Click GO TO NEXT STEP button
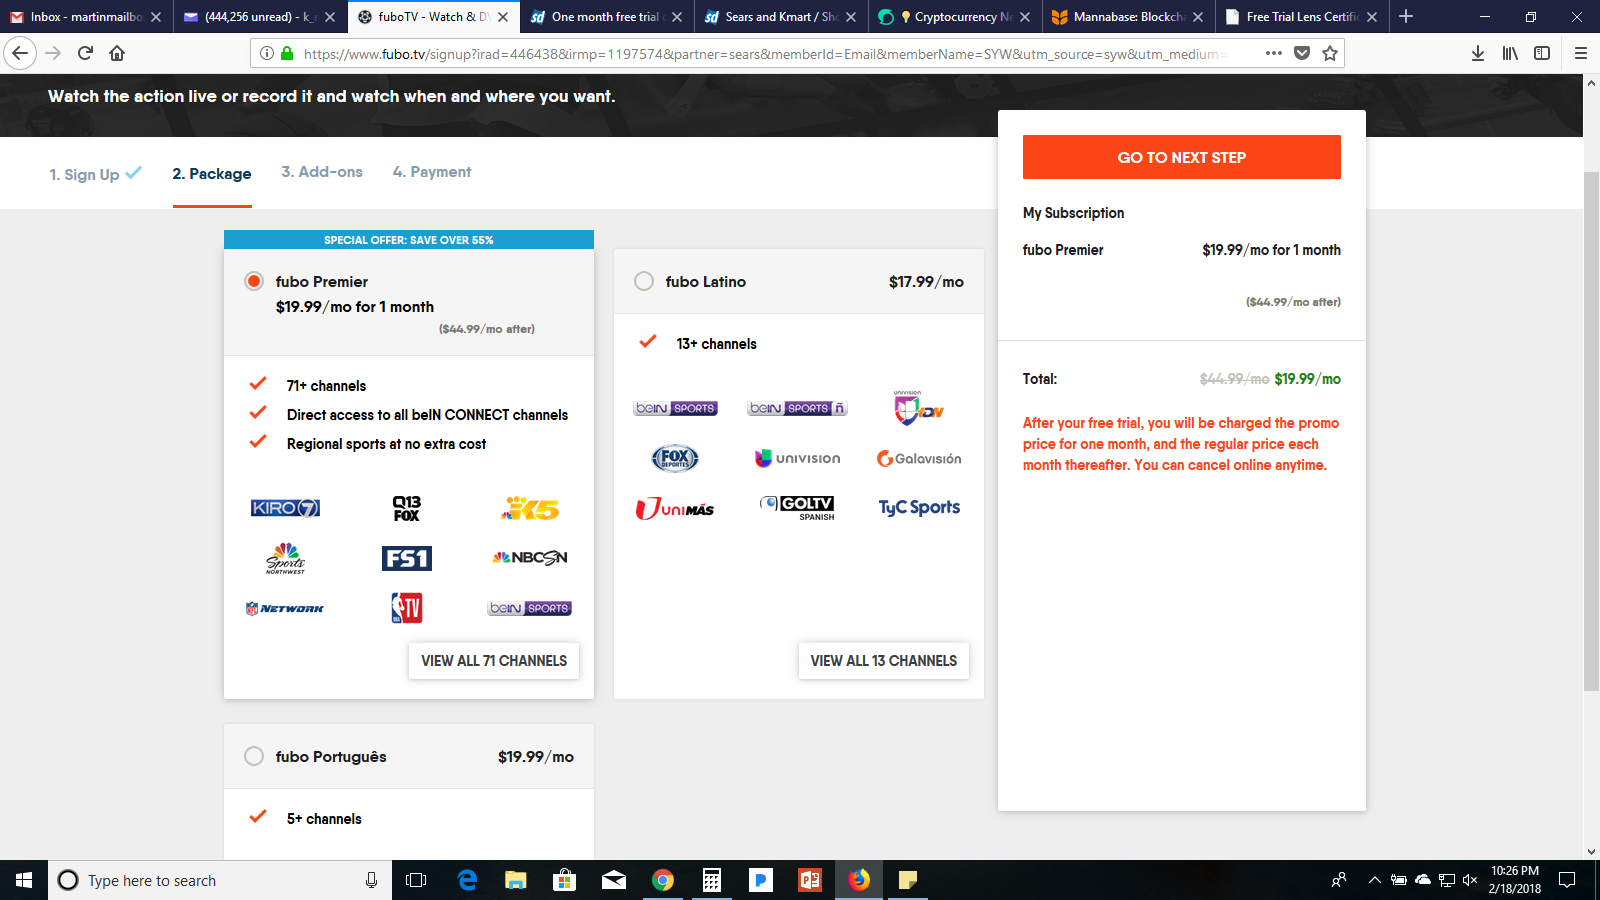1600x900 pixels. (1181, 157)
